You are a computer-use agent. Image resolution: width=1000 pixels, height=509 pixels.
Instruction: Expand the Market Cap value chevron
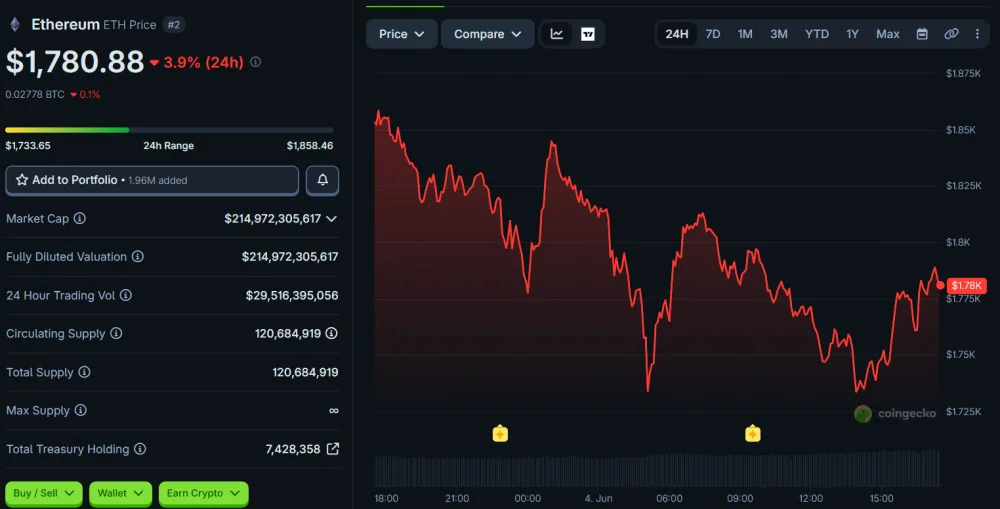pyautogui.click(x=332, y=219)
